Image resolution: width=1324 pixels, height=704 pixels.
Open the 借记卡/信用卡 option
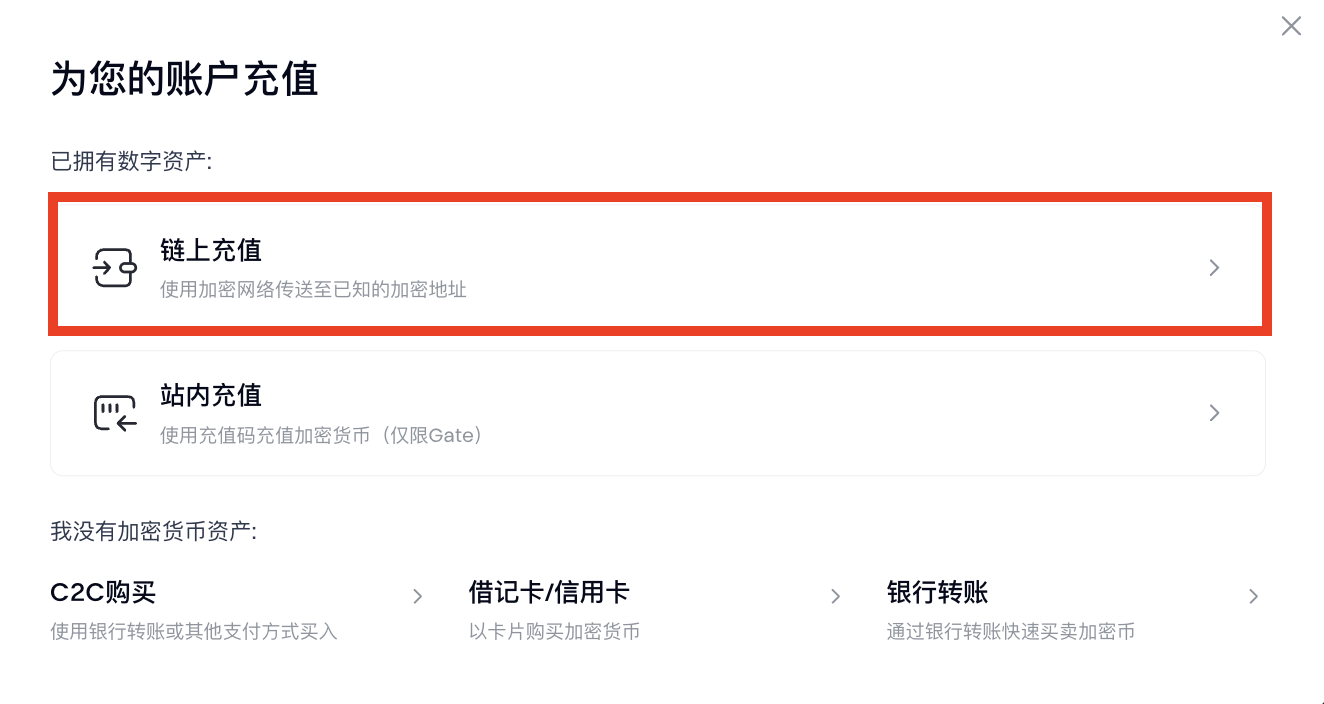548,593
